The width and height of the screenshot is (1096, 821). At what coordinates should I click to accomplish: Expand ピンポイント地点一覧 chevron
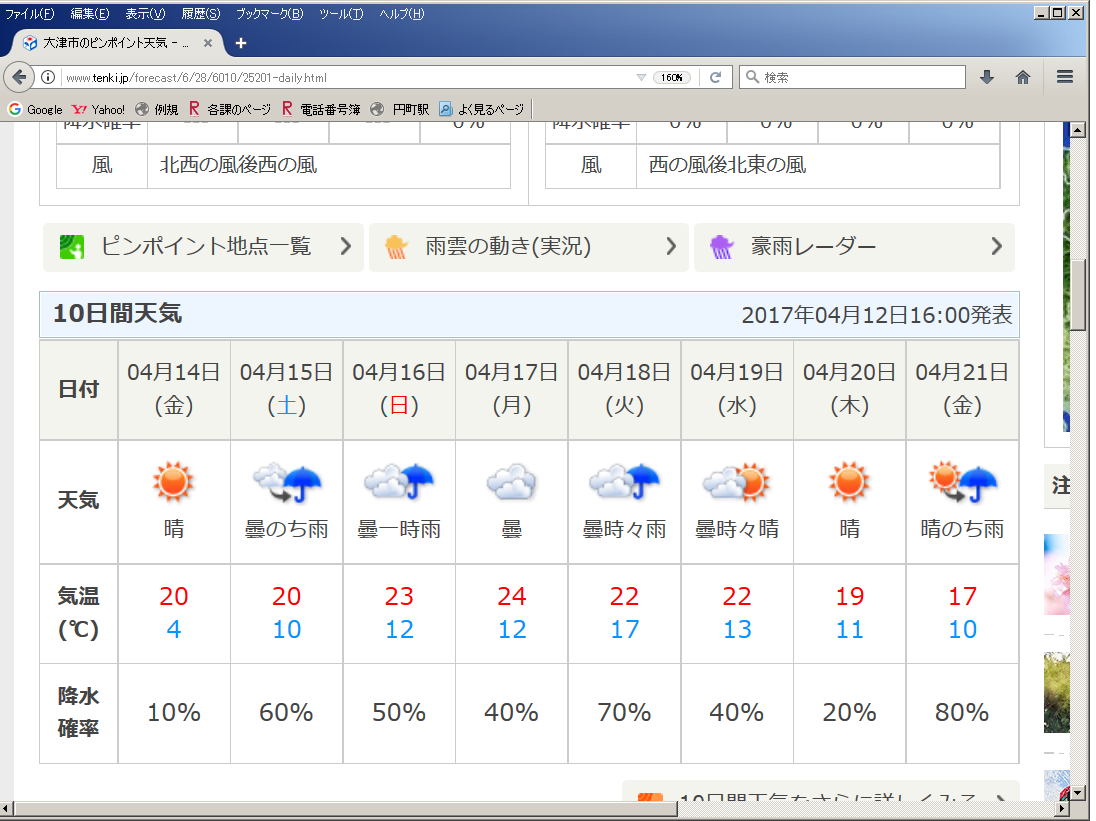pos(345,246)
